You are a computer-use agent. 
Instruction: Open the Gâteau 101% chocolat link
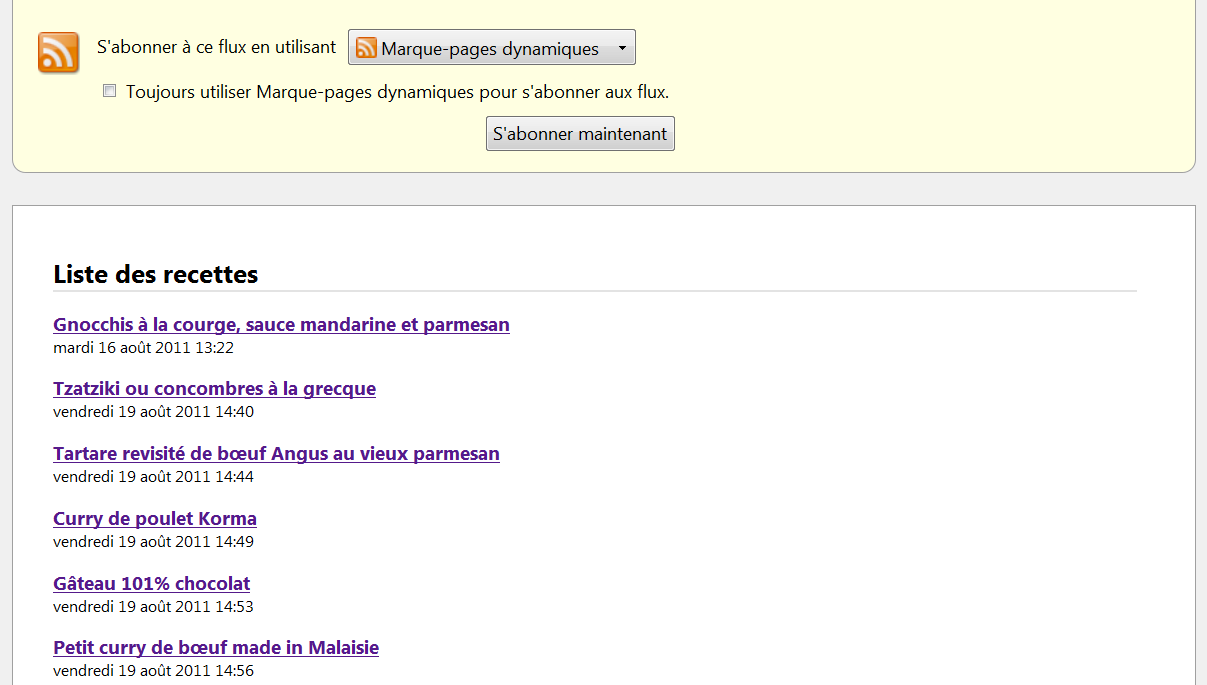(x=151, y=584)
